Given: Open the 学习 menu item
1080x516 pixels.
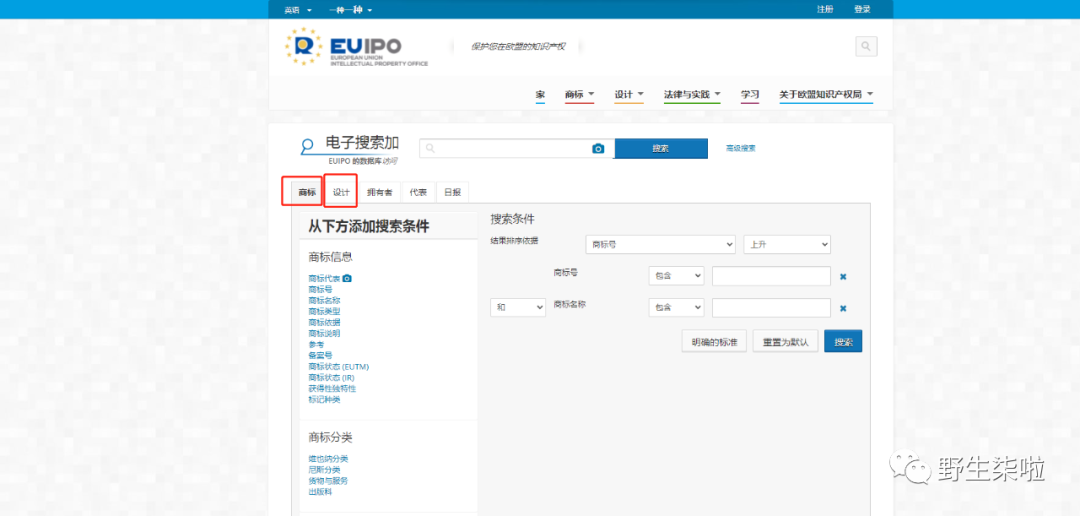Looking at the screenshot, I should (749, 94).
